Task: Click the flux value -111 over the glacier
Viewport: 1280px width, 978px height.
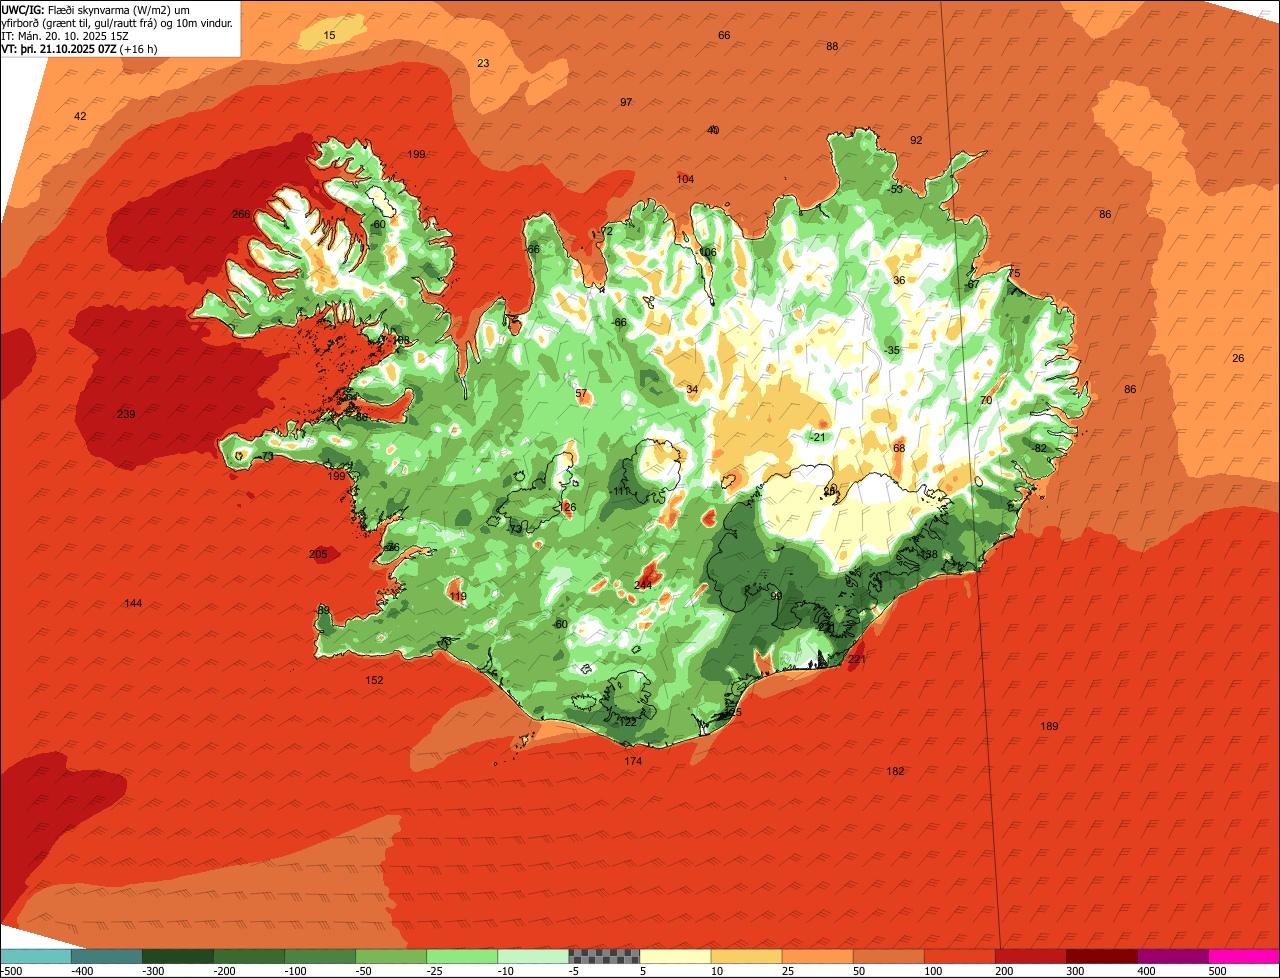Action: point(620,491)
